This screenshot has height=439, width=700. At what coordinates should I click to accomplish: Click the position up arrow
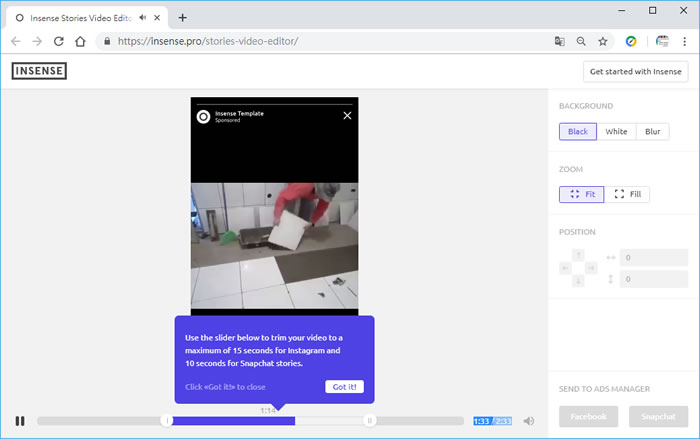click(x=578, y=255)
